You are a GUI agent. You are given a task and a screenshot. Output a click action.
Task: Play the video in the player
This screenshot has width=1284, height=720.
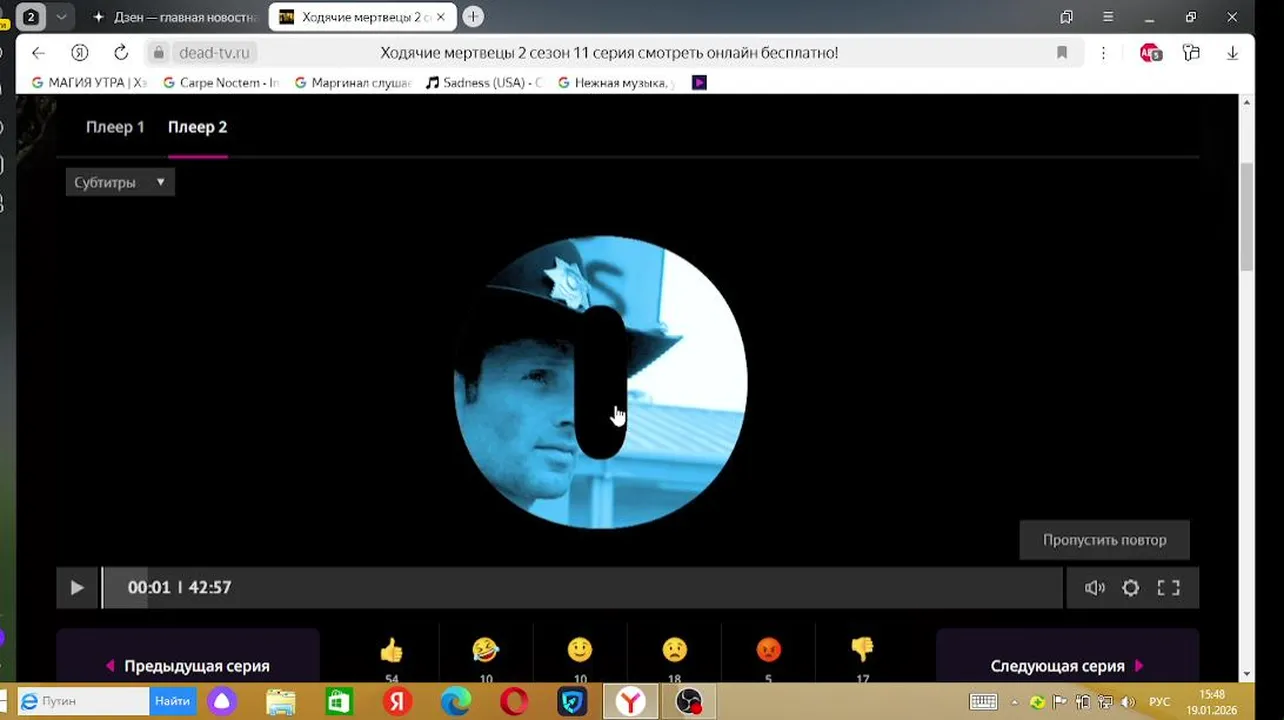[77, 588]
